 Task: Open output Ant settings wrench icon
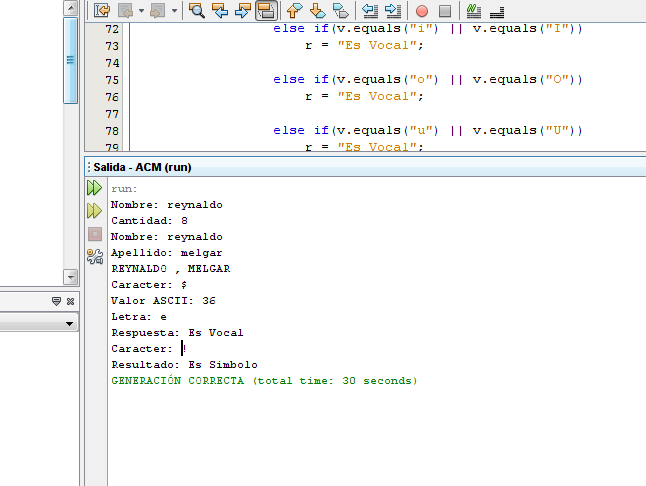tap(95, 256)
